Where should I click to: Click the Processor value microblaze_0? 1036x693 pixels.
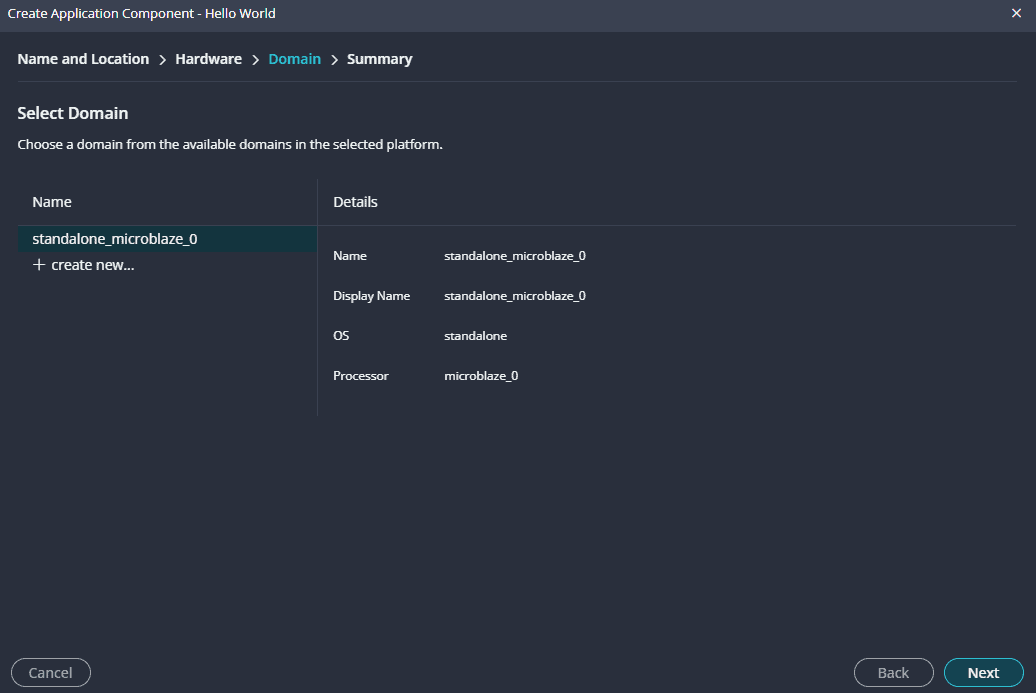coord(481,376)
